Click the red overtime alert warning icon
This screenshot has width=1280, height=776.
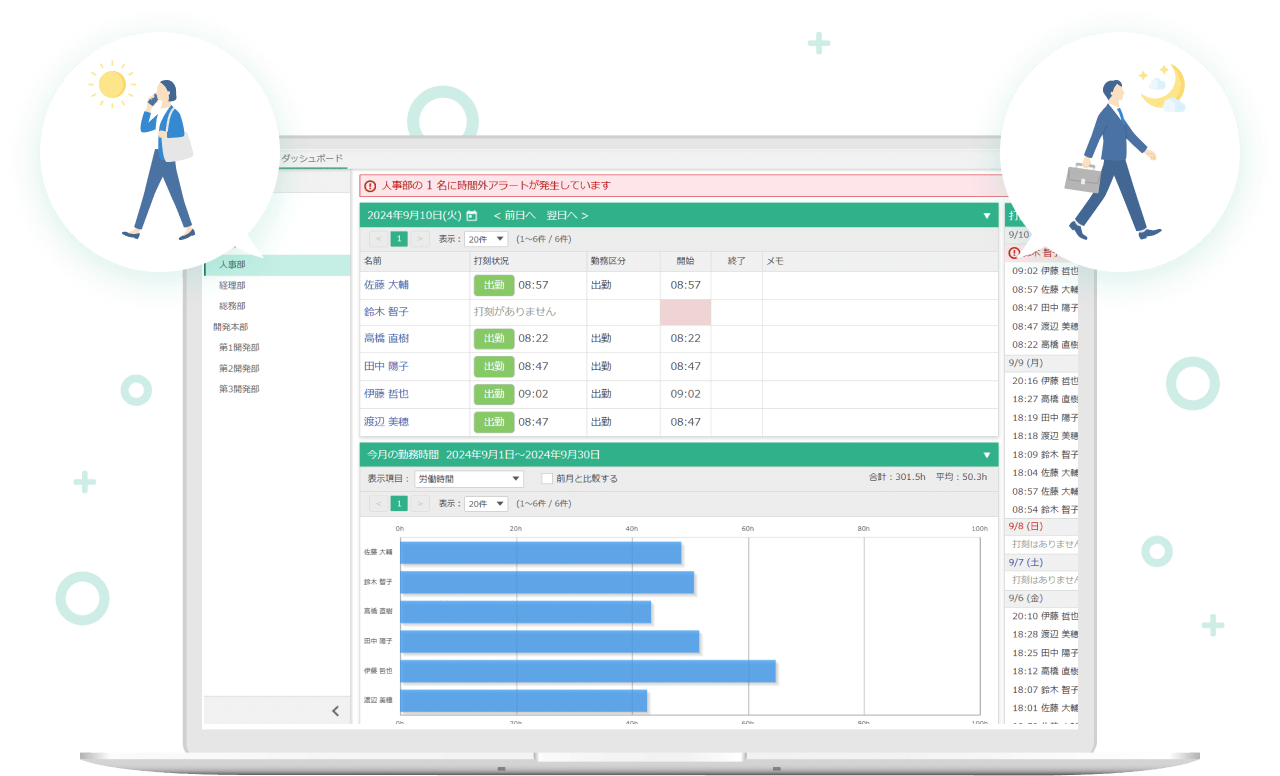click(370, 186)
